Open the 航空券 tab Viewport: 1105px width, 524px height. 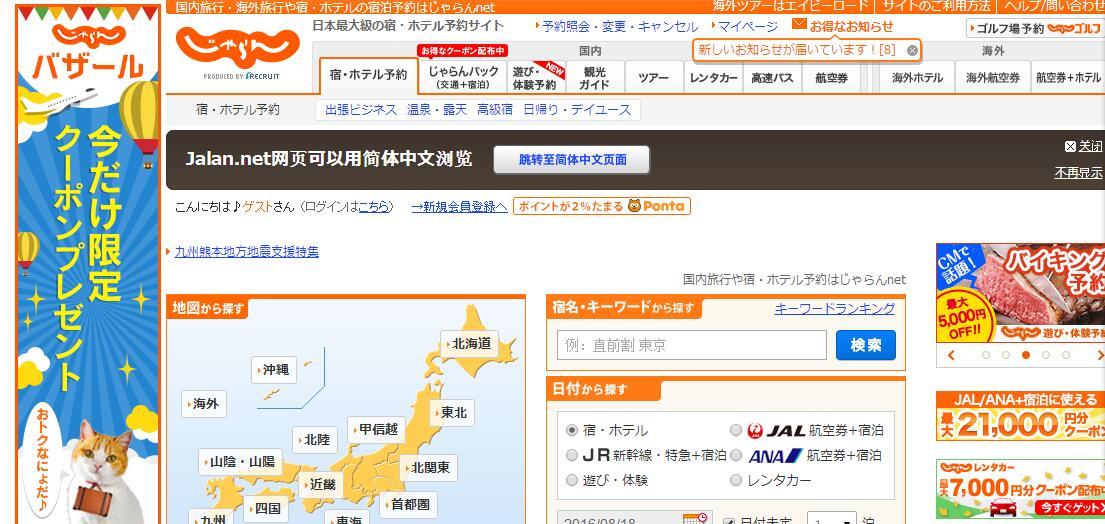pyautogui.click(x=832, y=77)
